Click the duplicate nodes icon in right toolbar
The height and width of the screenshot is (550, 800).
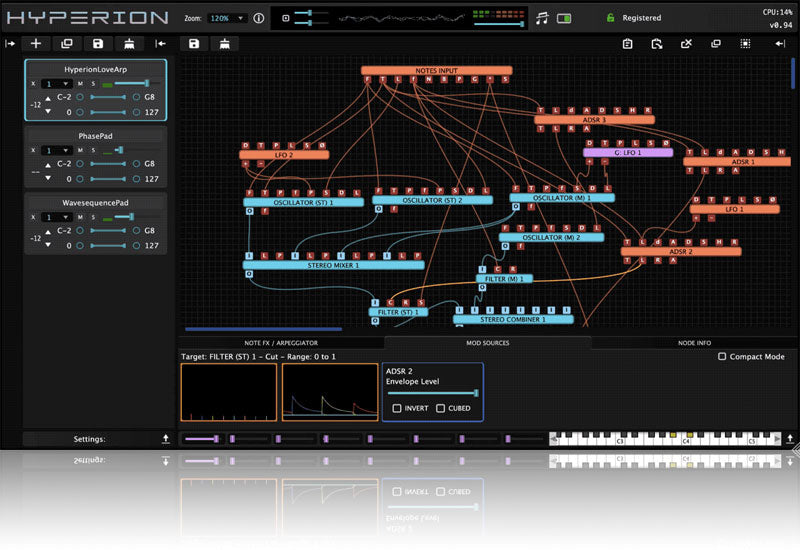[x=716, y=44]
